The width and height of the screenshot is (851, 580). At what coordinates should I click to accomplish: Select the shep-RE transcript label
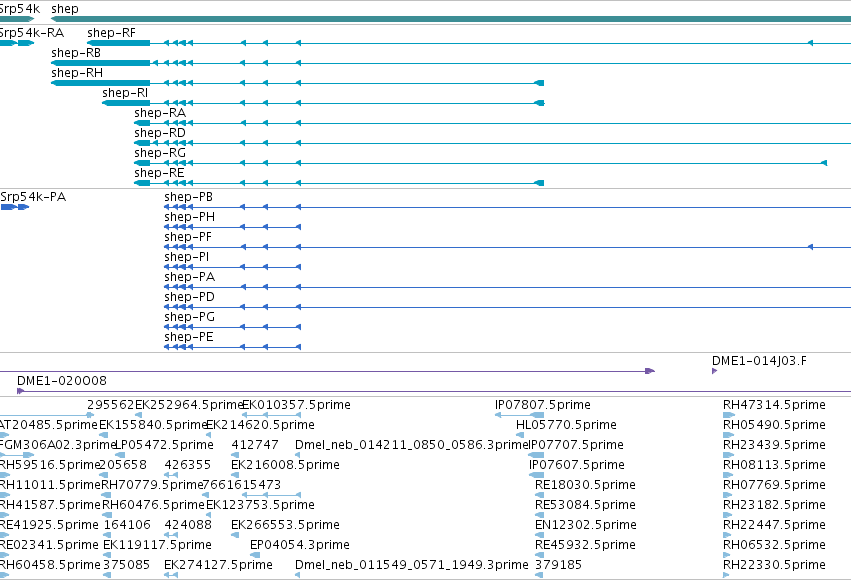pyautogui.click(x=159, y=173)
